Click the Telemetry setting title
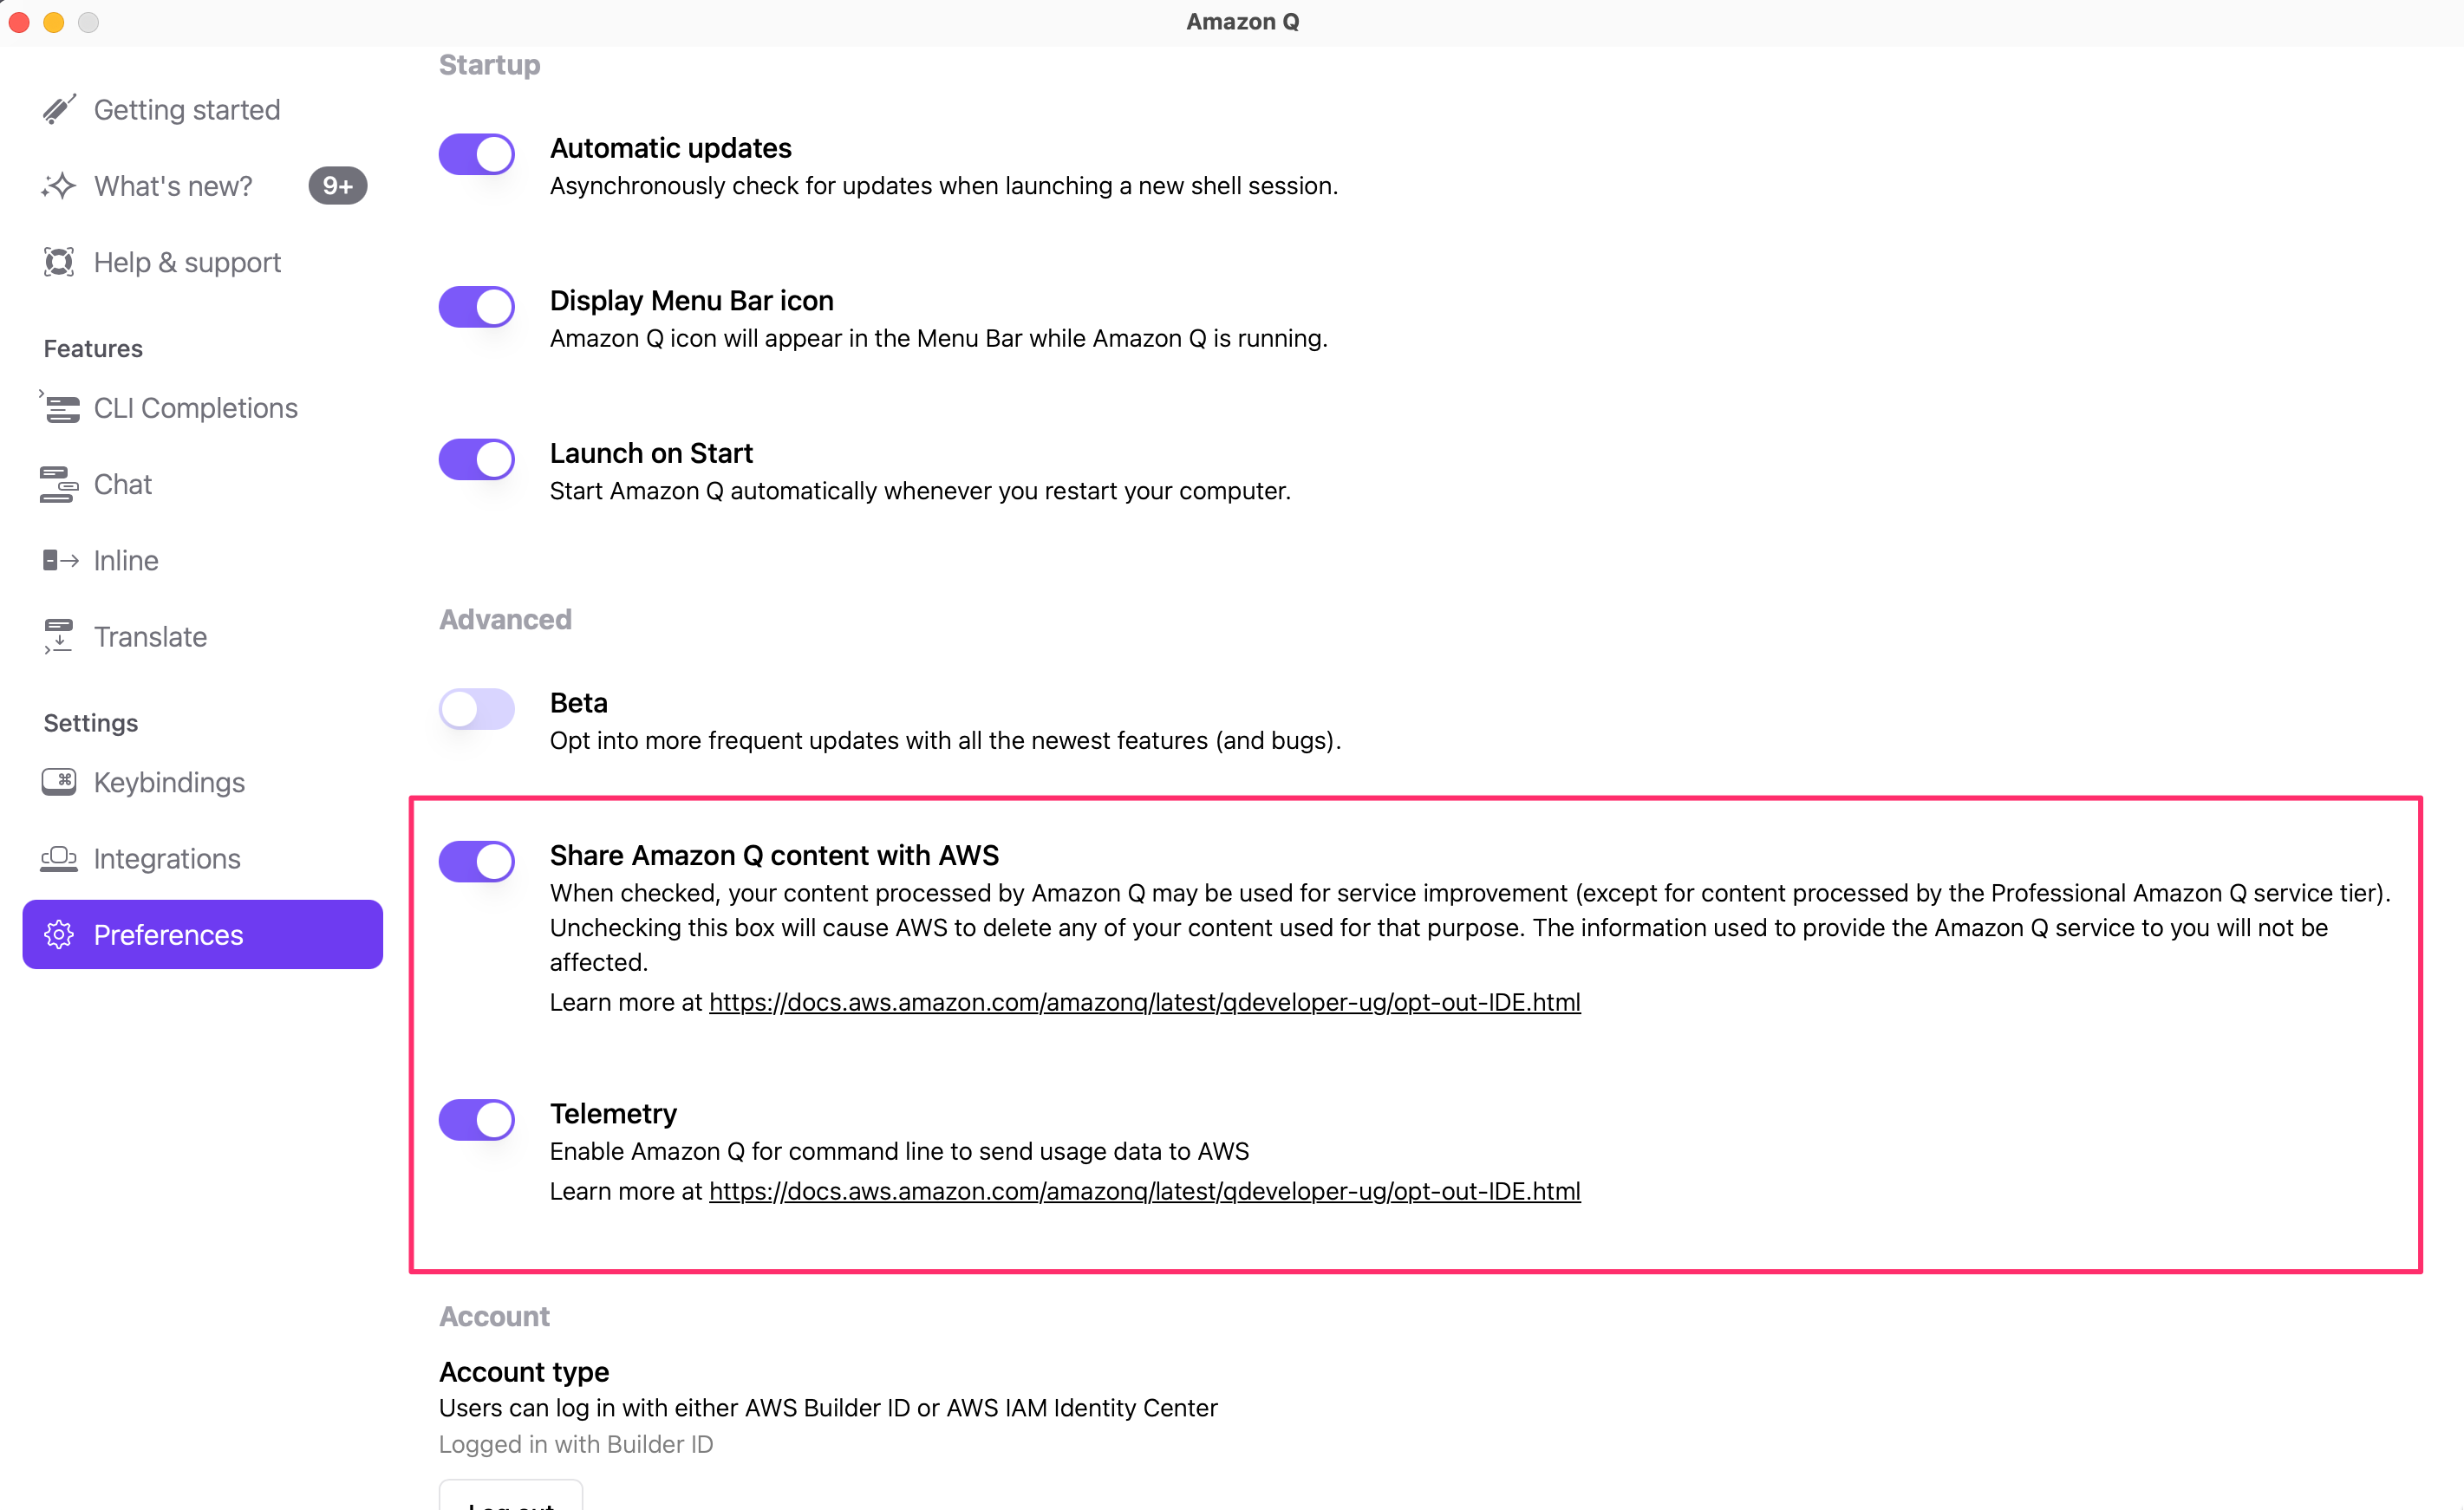The width and height of the screenshot is (2464, 1510). [613, 1113]
